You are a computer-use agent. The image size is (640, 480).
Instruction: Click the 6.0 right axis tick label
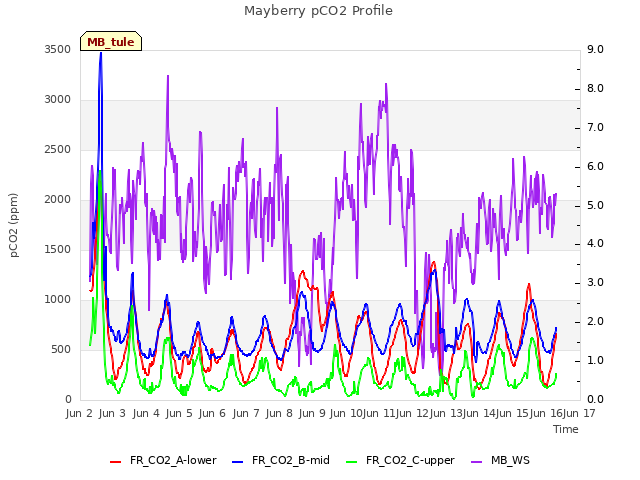595,167
